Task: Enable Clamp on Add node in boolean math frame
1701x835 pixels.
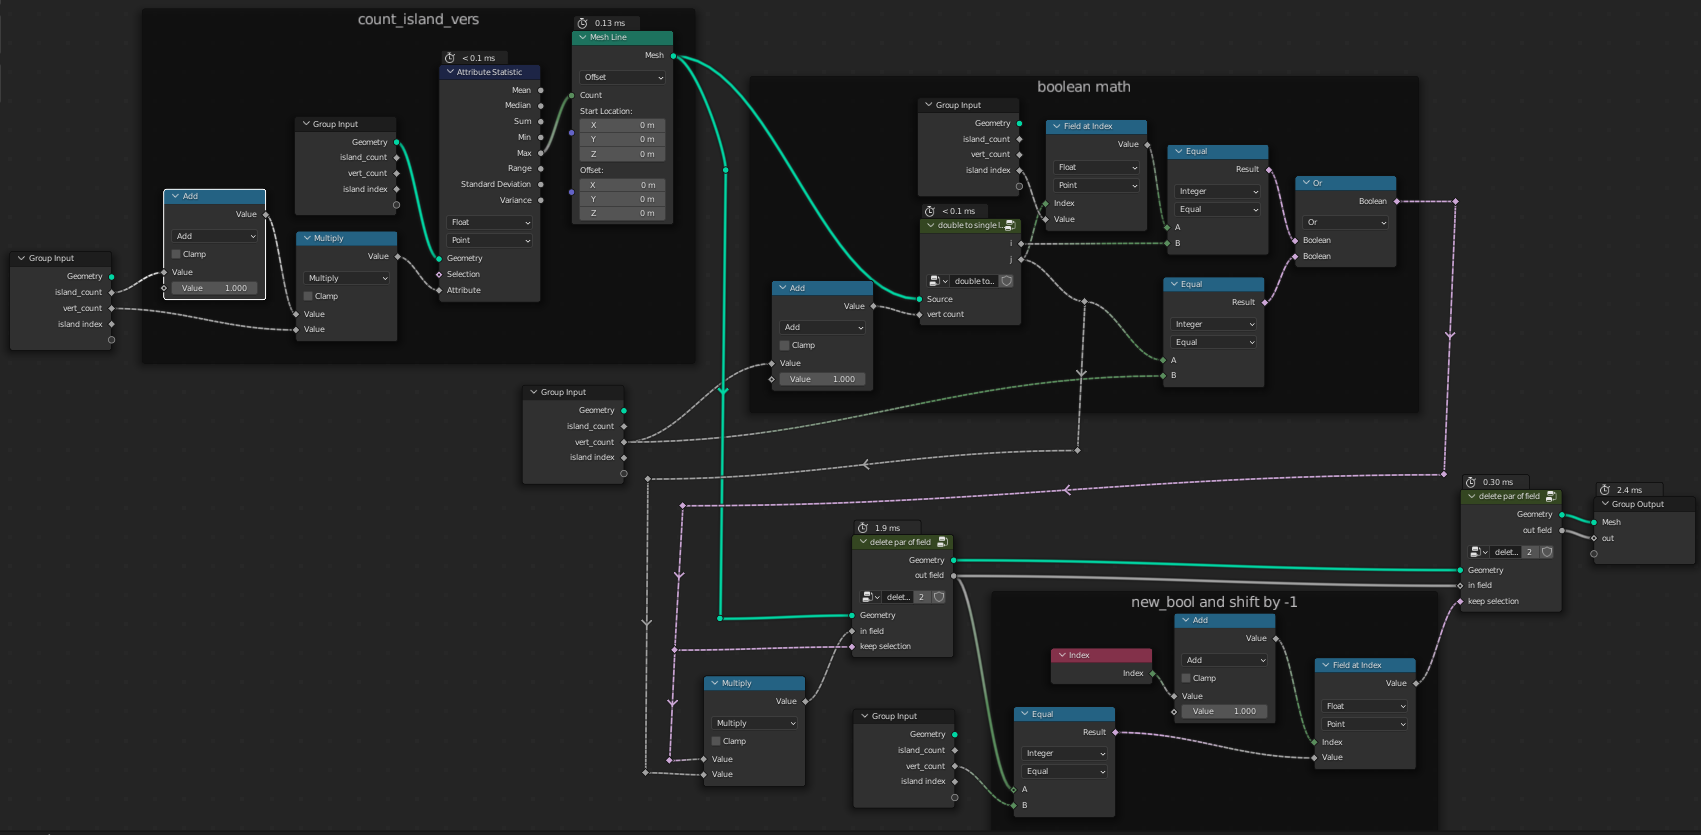Action: (x=785, y=345)
